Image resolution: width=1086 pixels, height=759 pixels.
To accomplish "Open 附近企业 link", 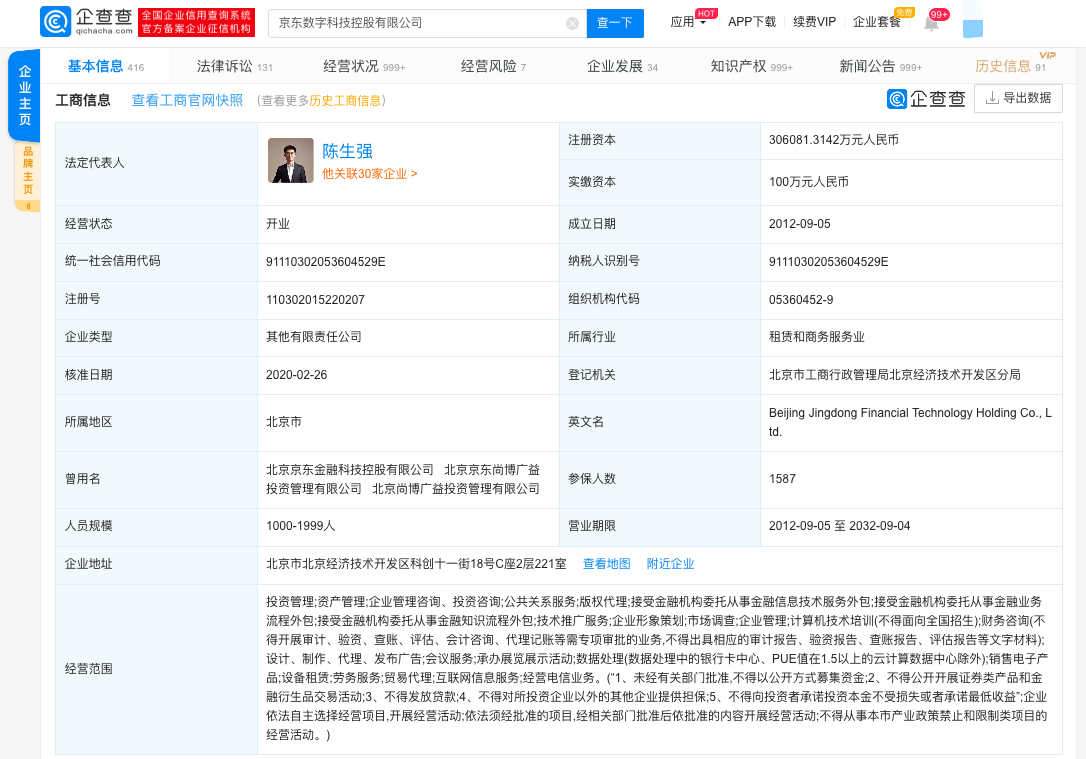I will point(670,564).
